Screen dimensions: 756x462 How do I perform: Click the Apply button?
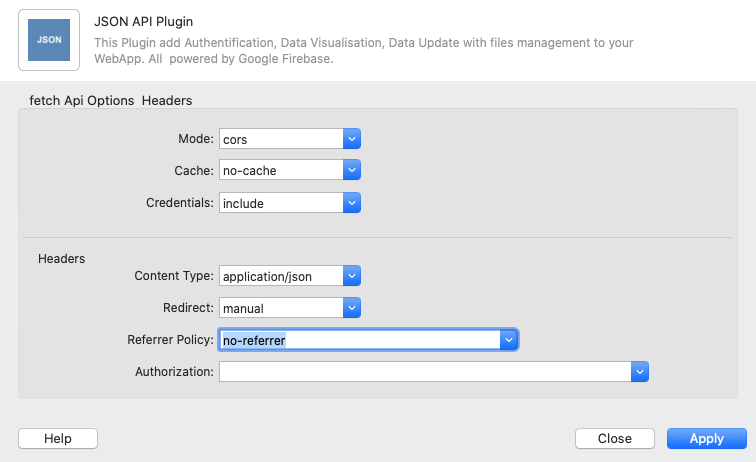pos(706,438)
